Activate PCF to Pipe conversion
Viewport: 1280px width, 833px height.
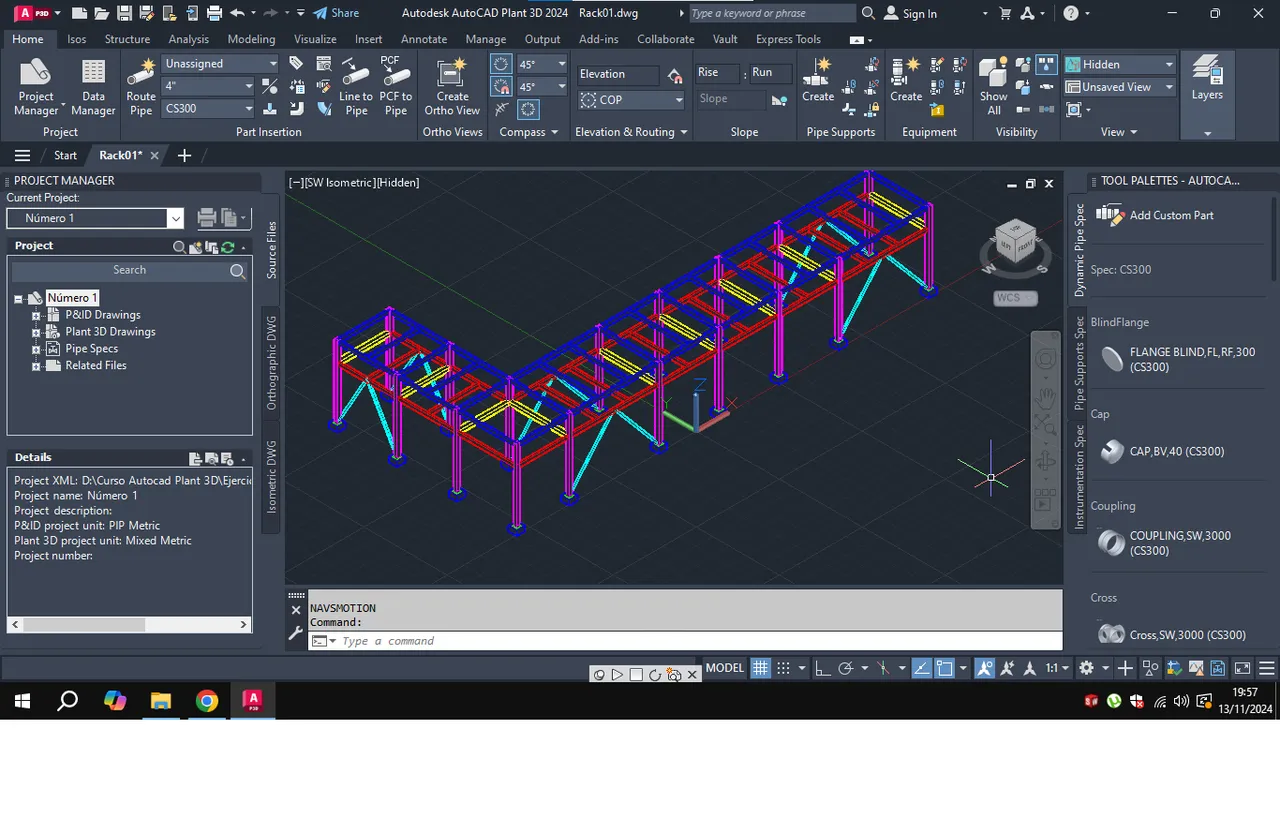pyautogui.click(x=395, y=87)
